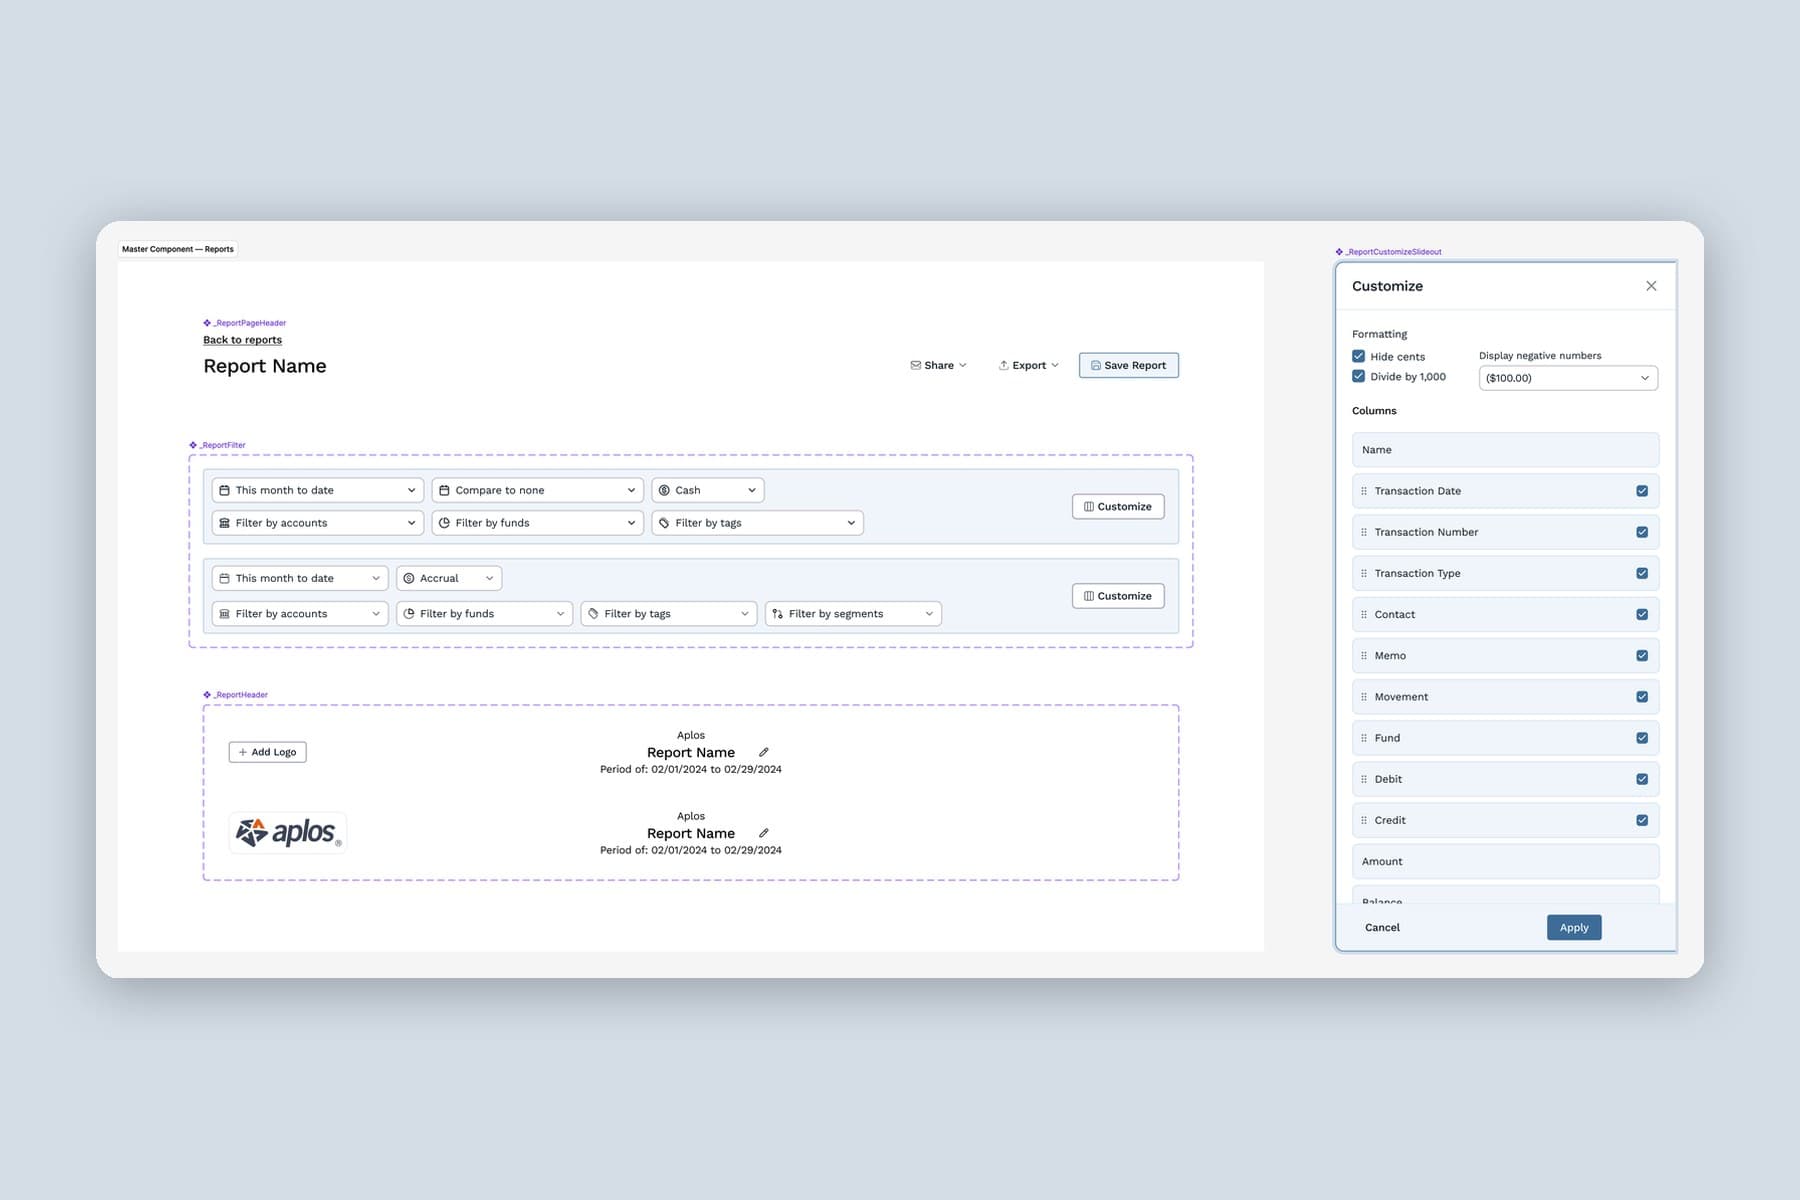This screenshot has width=1800, height=1200.
Task: Open the Export menu
Action: (1028, 365)
